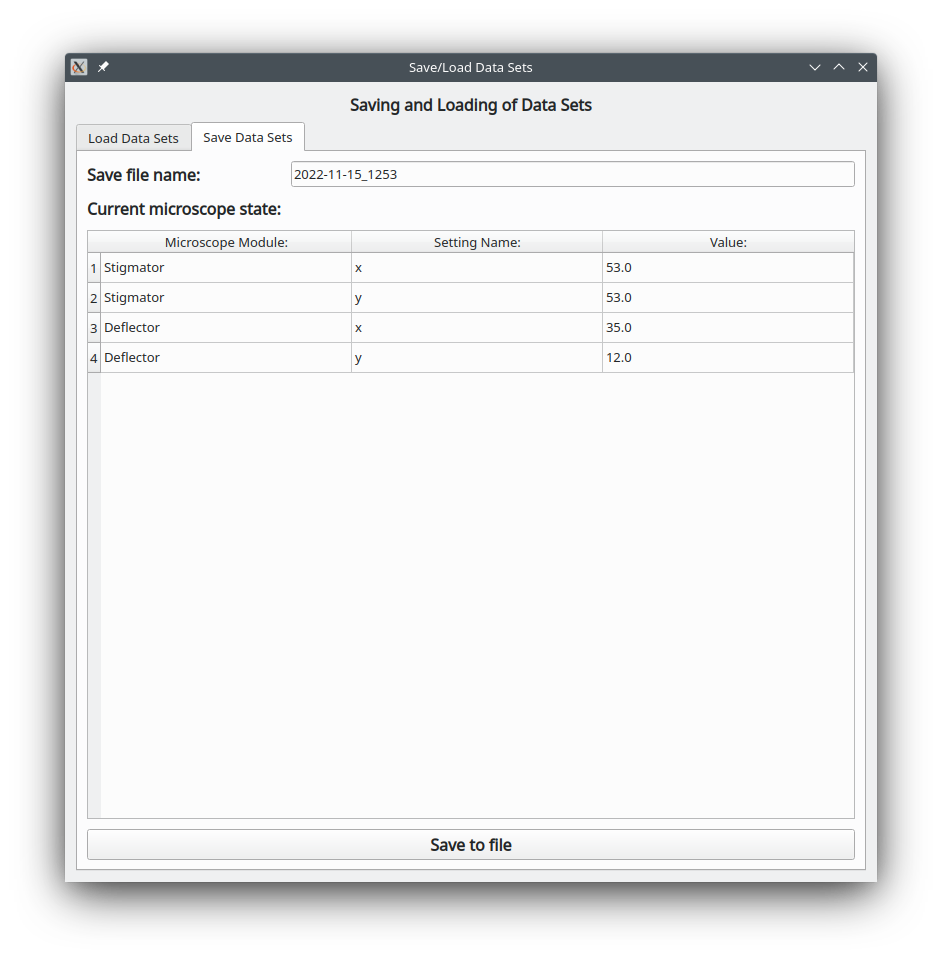Screen dimensions: 942x959
Task: Select row header 2
Action: [94, 298]
